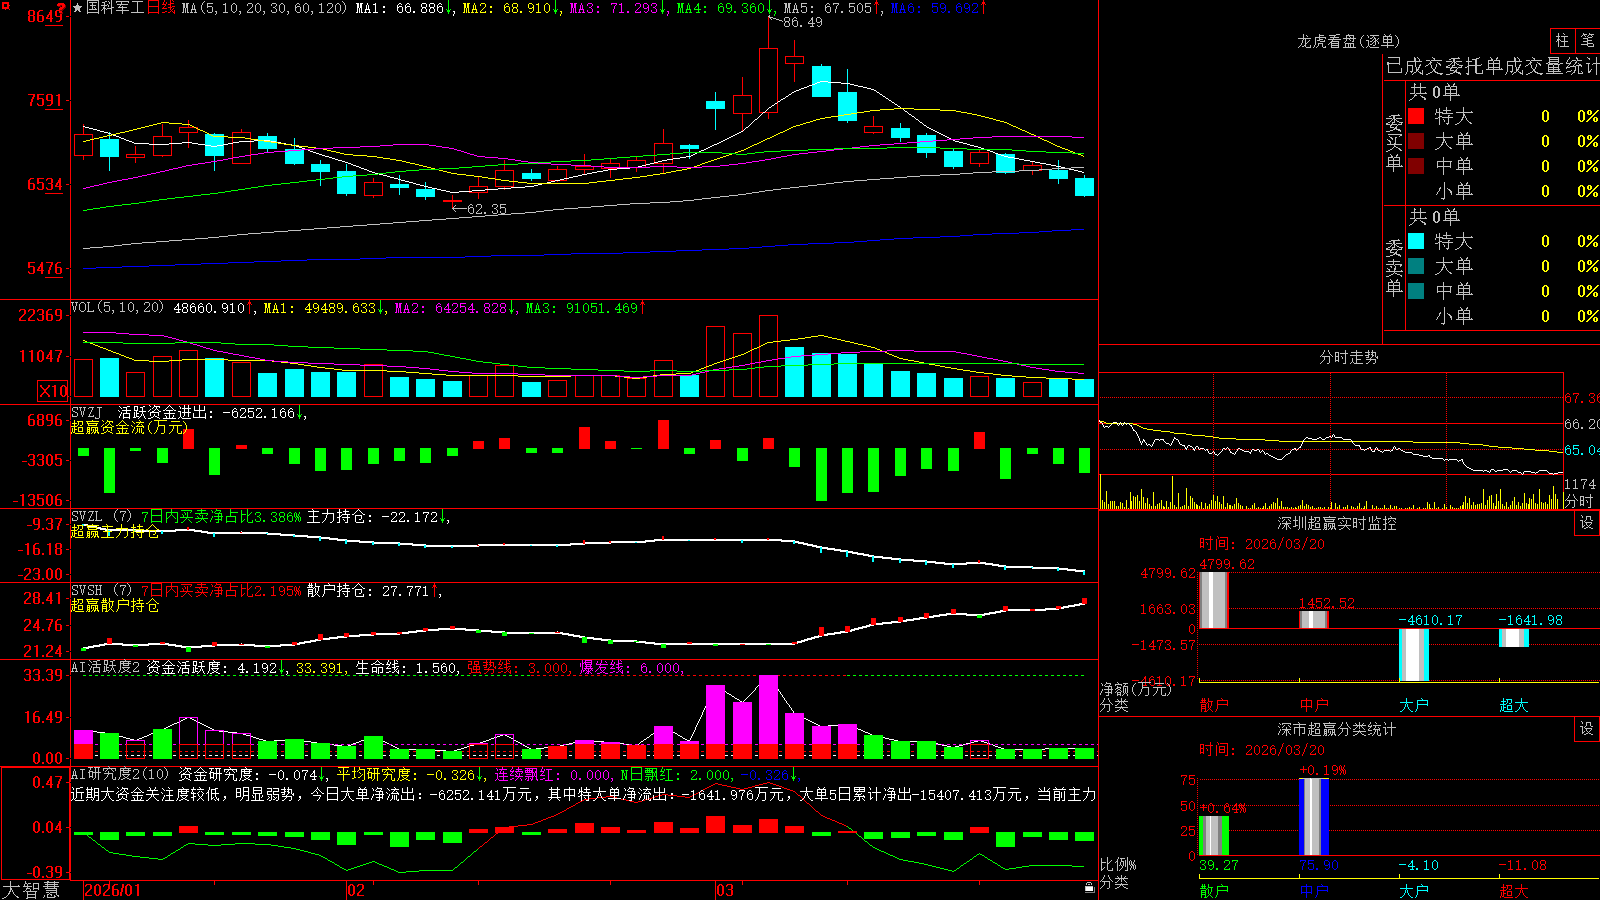Click the 超大 bar labeled -1641.98
The width and height of the screenshot is (1600, 900).
click(x=1514, y=638)
